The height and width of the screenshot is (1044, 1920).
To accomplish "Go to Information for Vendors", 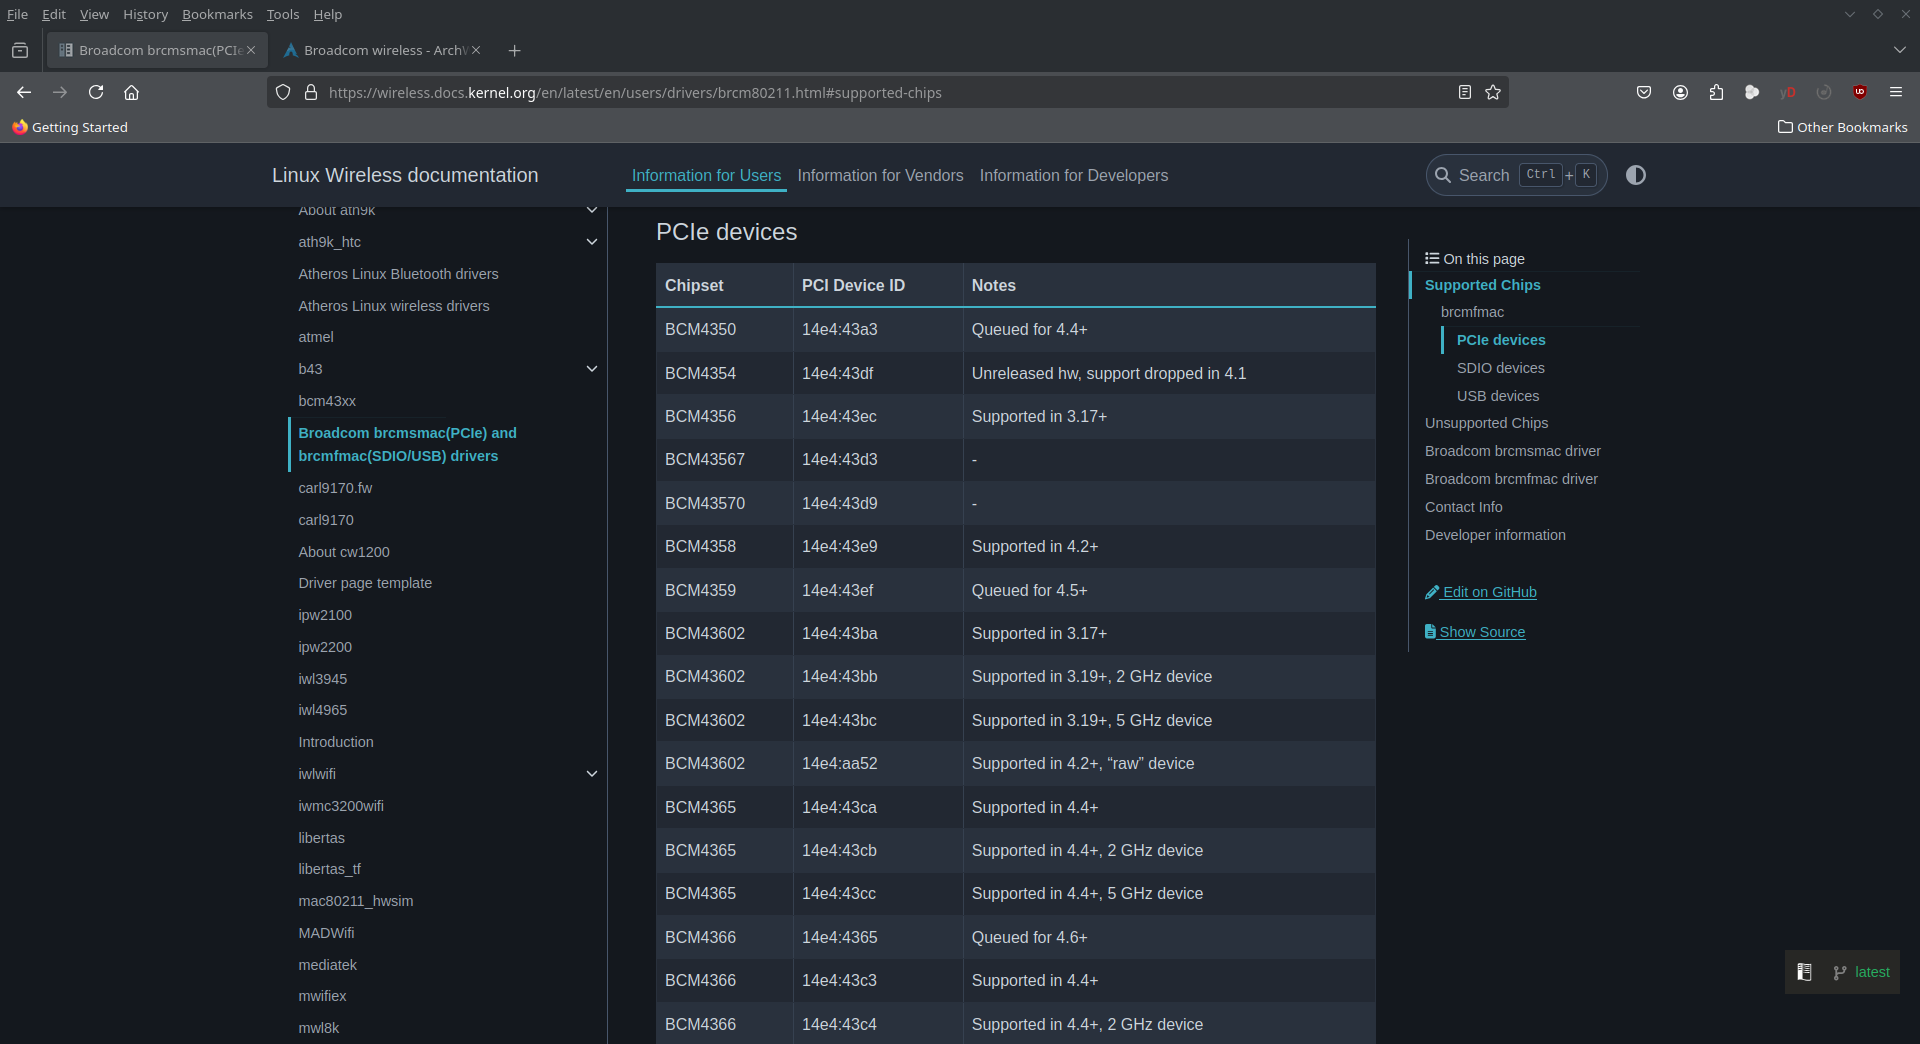I will [880, 175].
